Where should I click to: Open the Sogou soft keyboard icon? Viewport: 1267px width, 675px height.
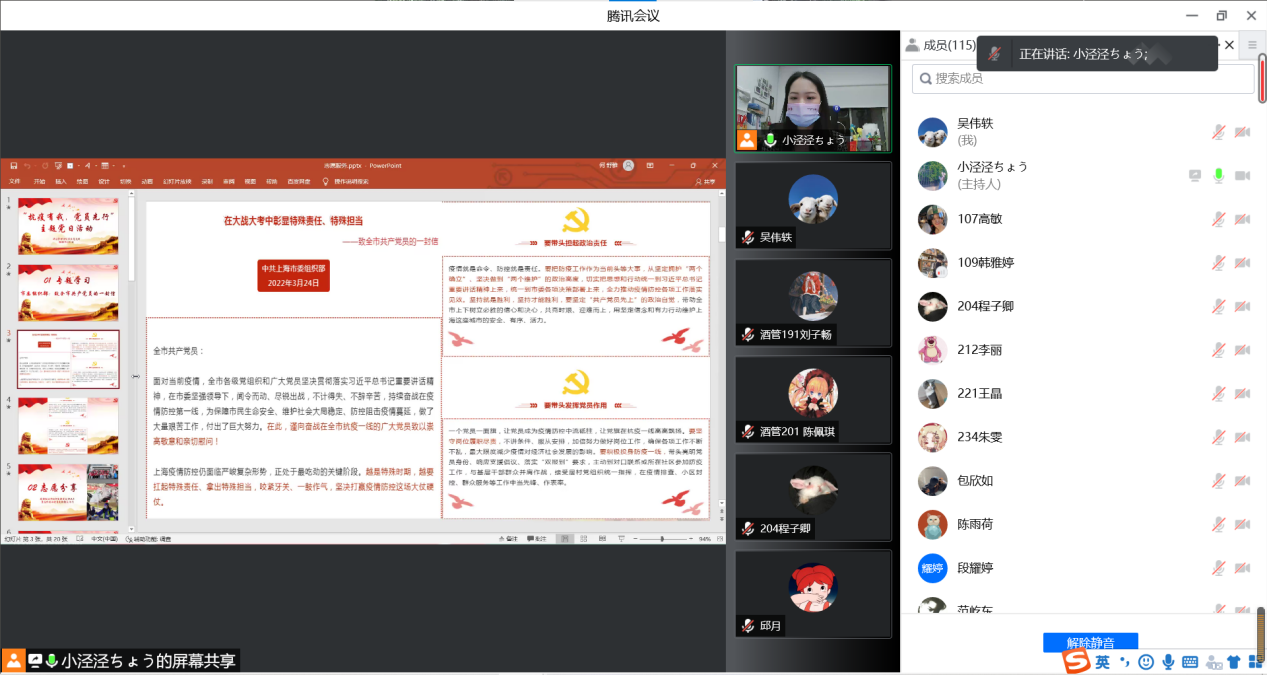tap(1190, 661)
